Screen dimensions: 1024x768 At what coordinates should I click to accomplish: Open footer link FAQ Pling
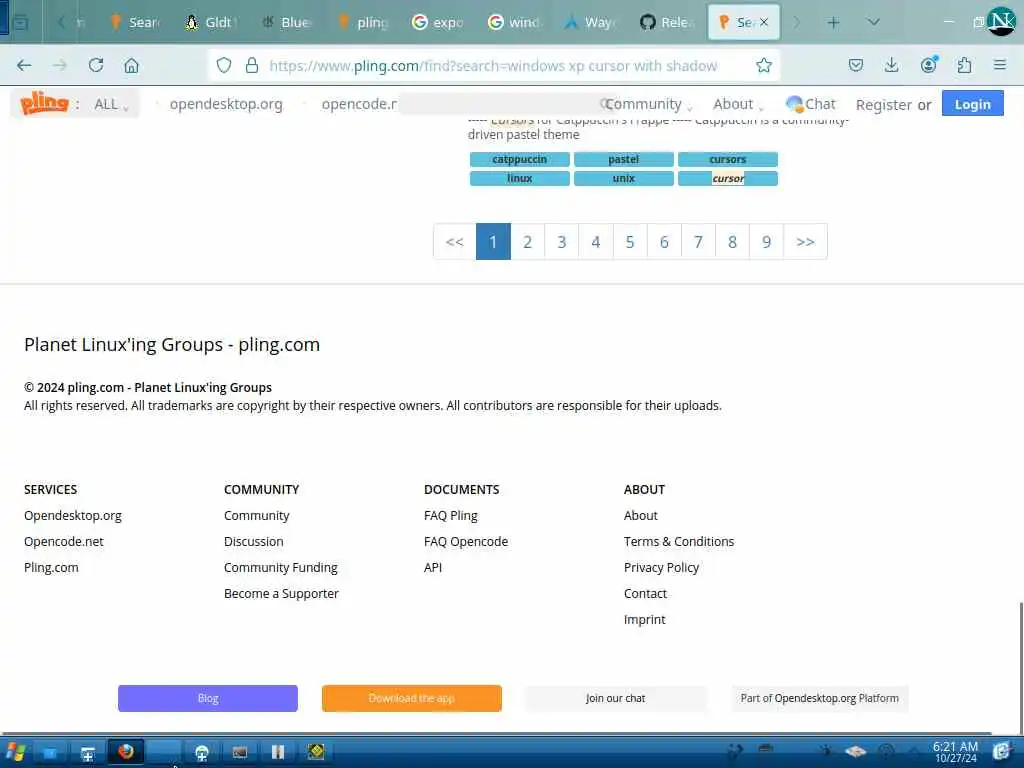(x=451, y=515)
